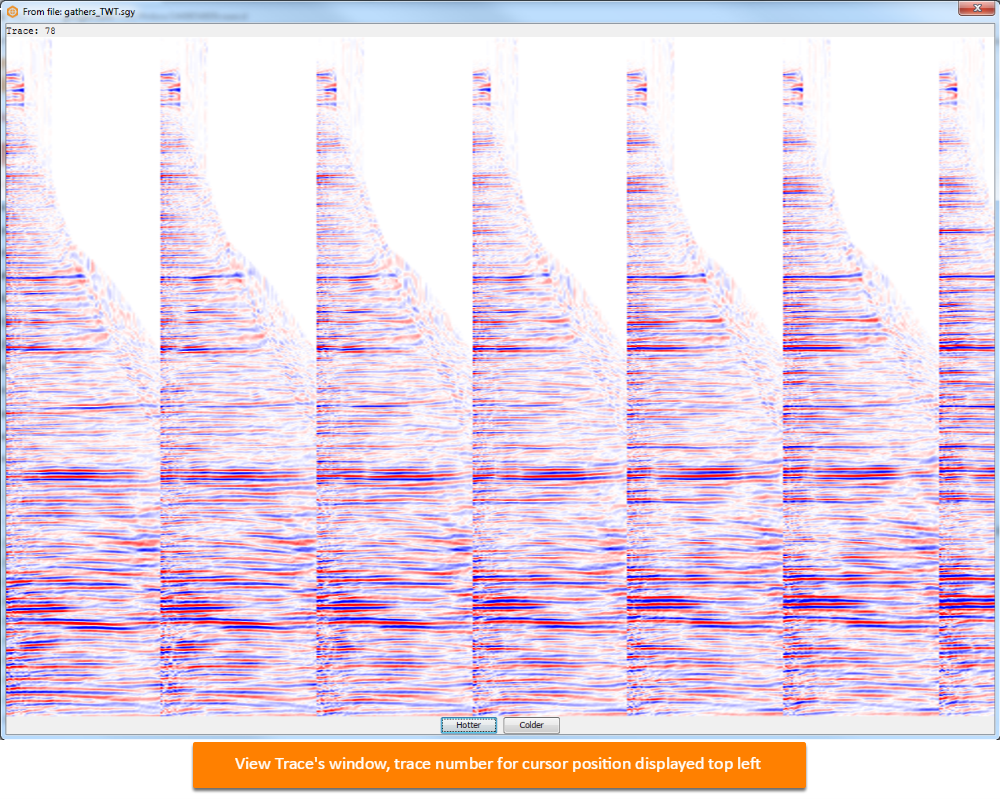Close the gathers_TWT.sgy trace window
Viewport: 1000px width, 799px height.
click(978, 8)
